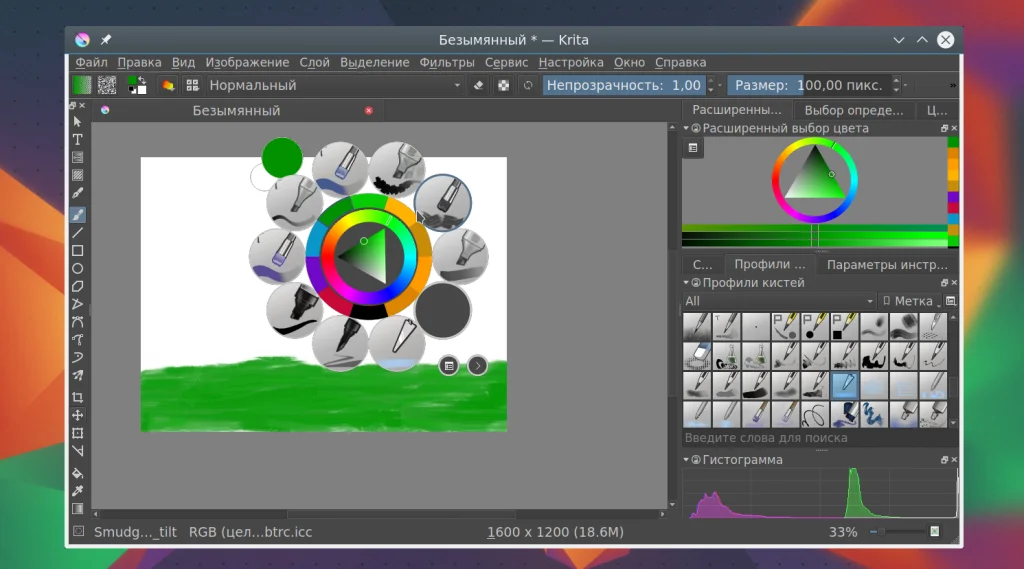
Task: Adjust the Непрозрачность opacity slider
Action: point(624,86)
